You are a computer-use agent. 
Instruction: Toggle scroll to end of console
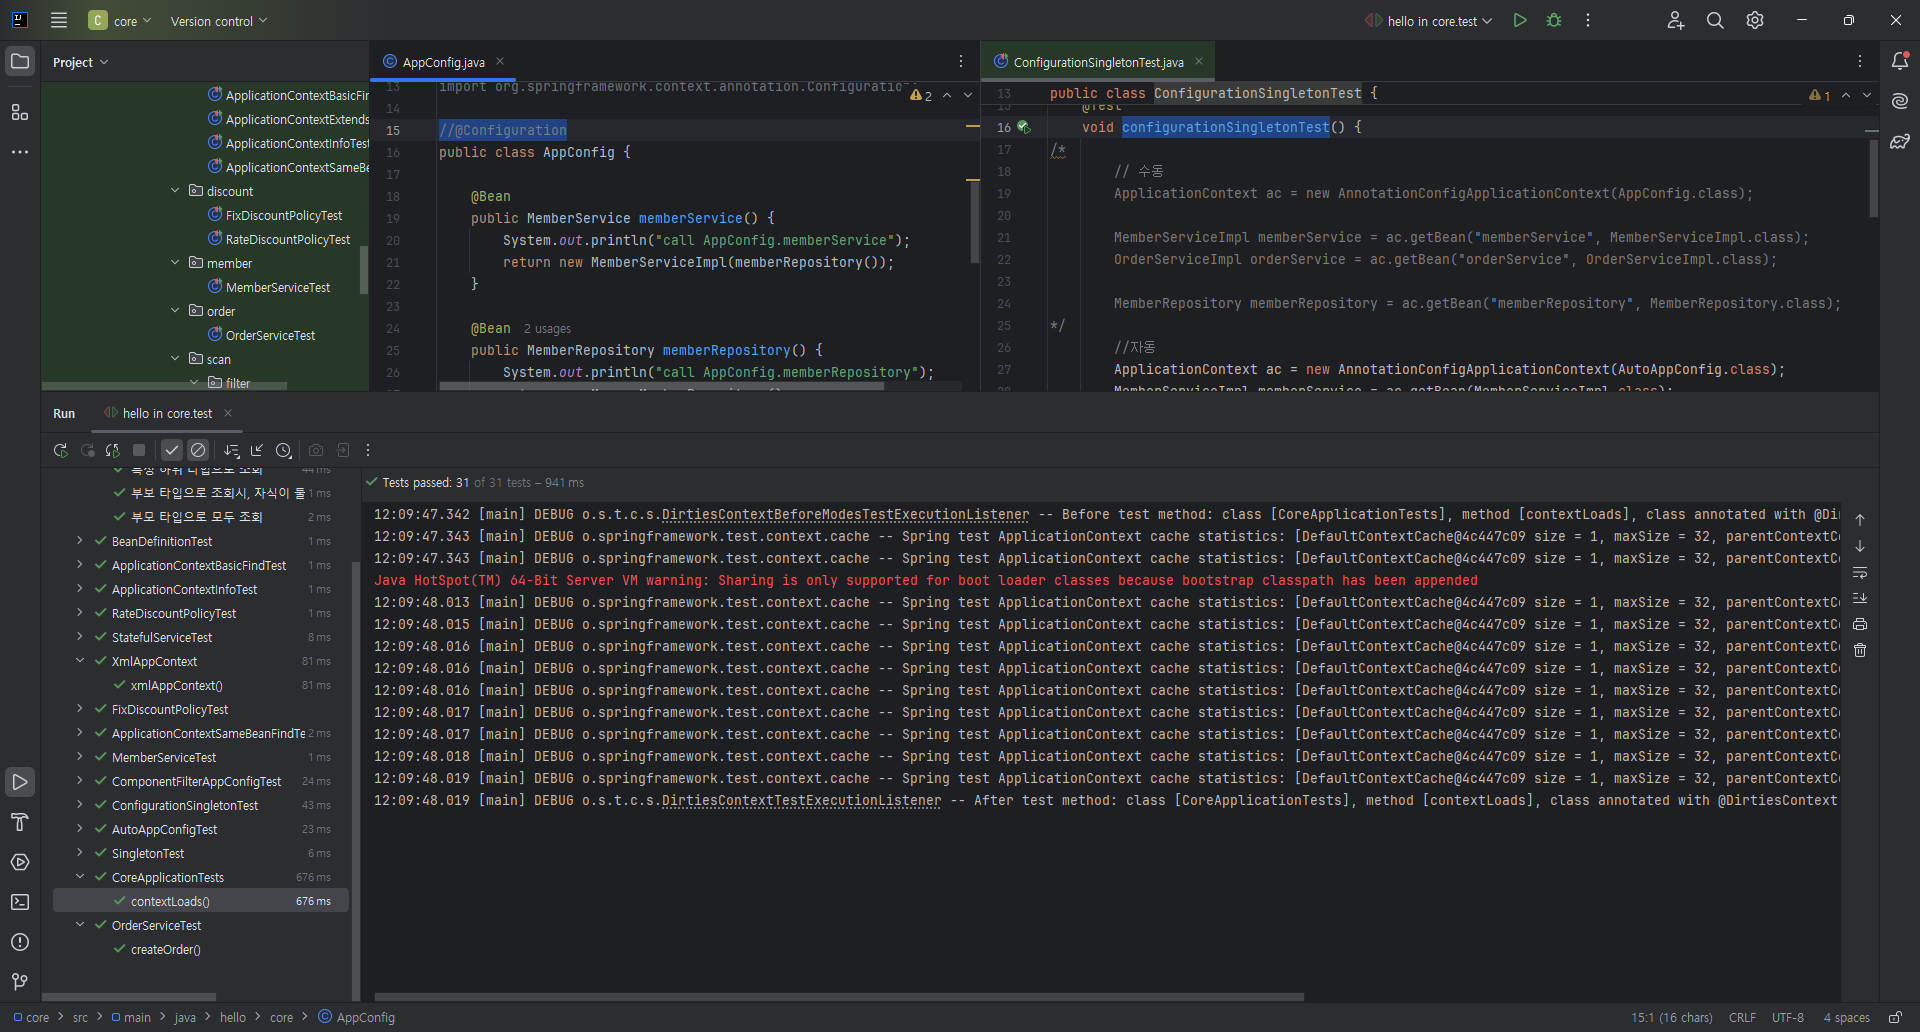coord(1860,598)
